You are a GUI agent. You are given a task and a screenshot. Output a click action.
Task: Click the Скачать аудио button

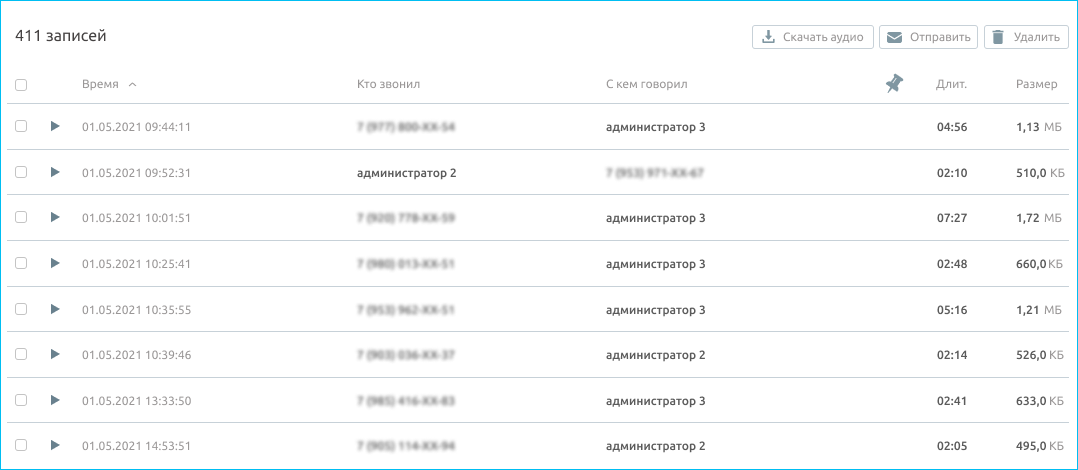[x=813, y=37]
